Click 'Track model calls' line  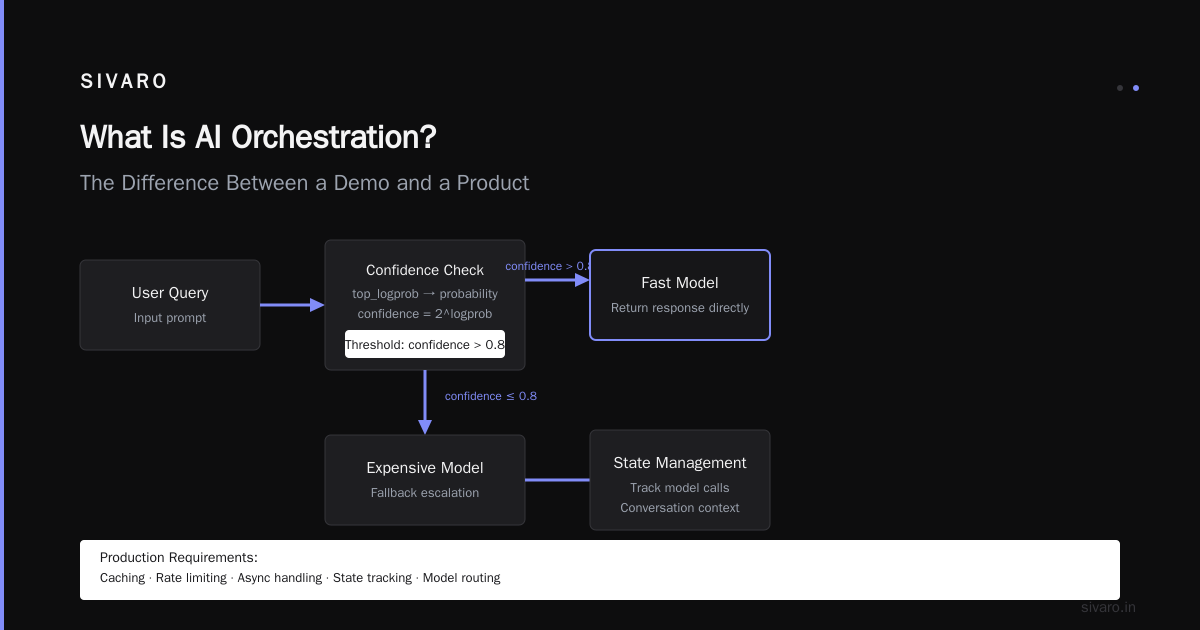coord(680,488)
